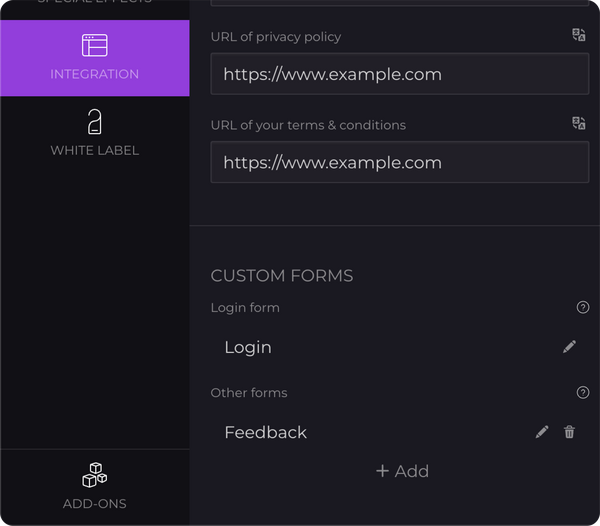Image resolution: width=600 pixels, height=526 pixels.
Task: Switch to the Special Effects tab
Action: (95, 3)
